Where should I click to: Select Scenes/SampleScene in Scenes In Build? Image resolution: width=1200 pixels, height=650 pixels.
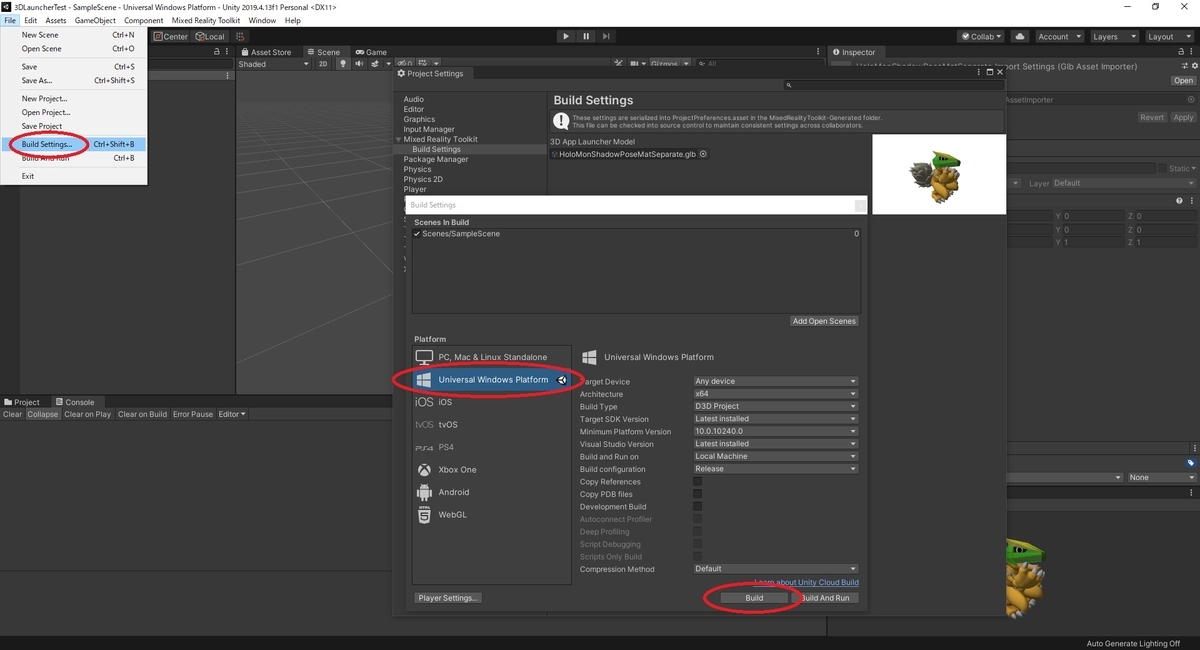click(636, 233)
